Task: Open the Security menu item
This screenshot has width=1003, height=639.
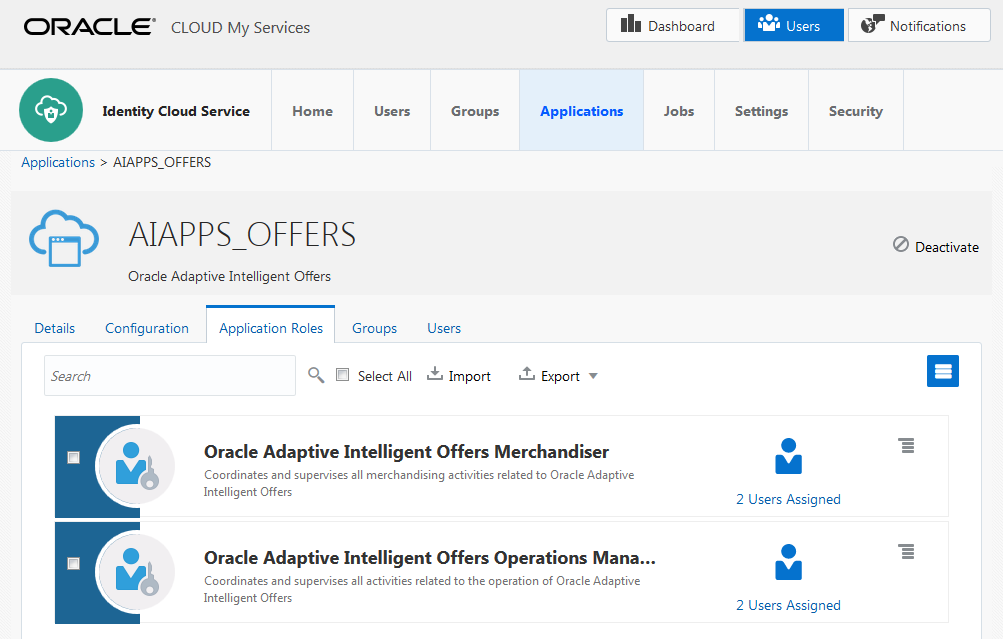Action: (855, 111)
